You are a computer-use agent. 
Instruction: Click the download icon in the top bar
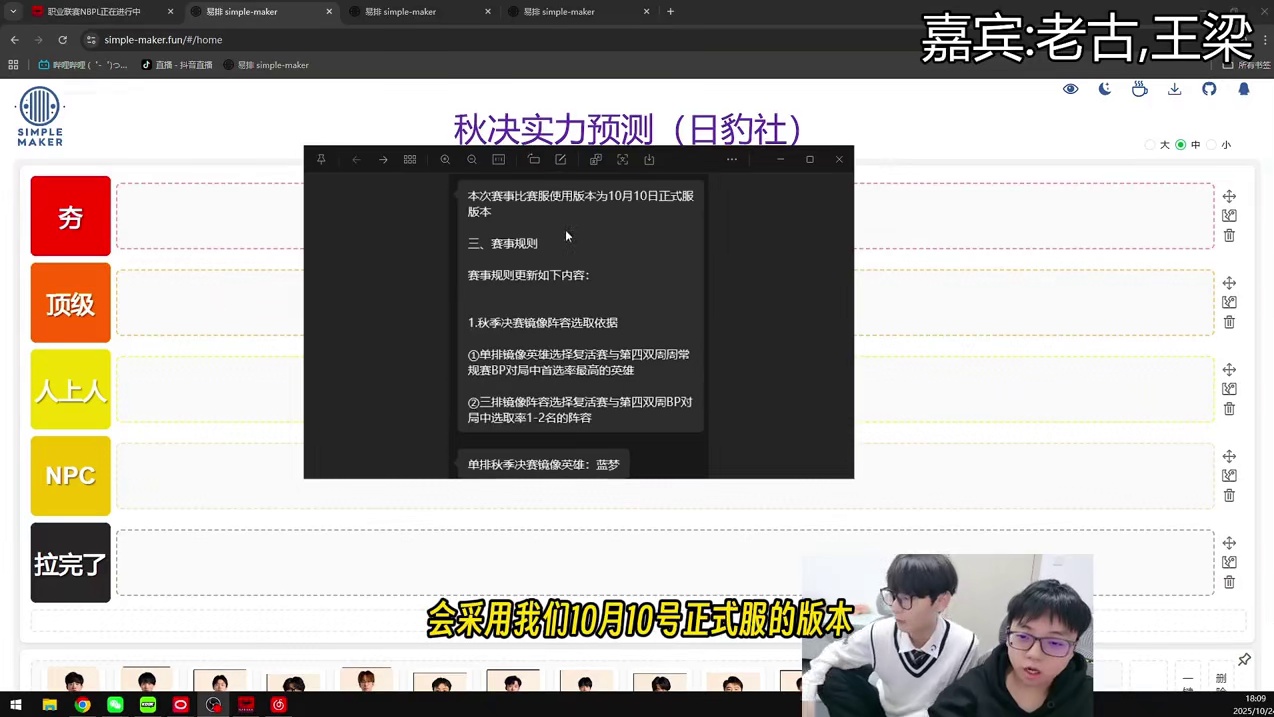coord(1174,89)
